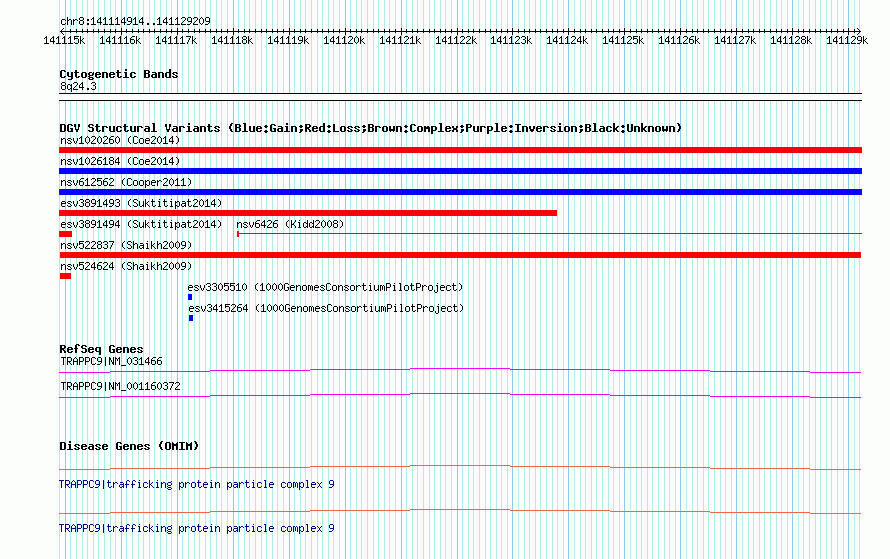Click the 8q24.3 band label
Viewport: 890px width, 559px height.
(x=78, y=87)
